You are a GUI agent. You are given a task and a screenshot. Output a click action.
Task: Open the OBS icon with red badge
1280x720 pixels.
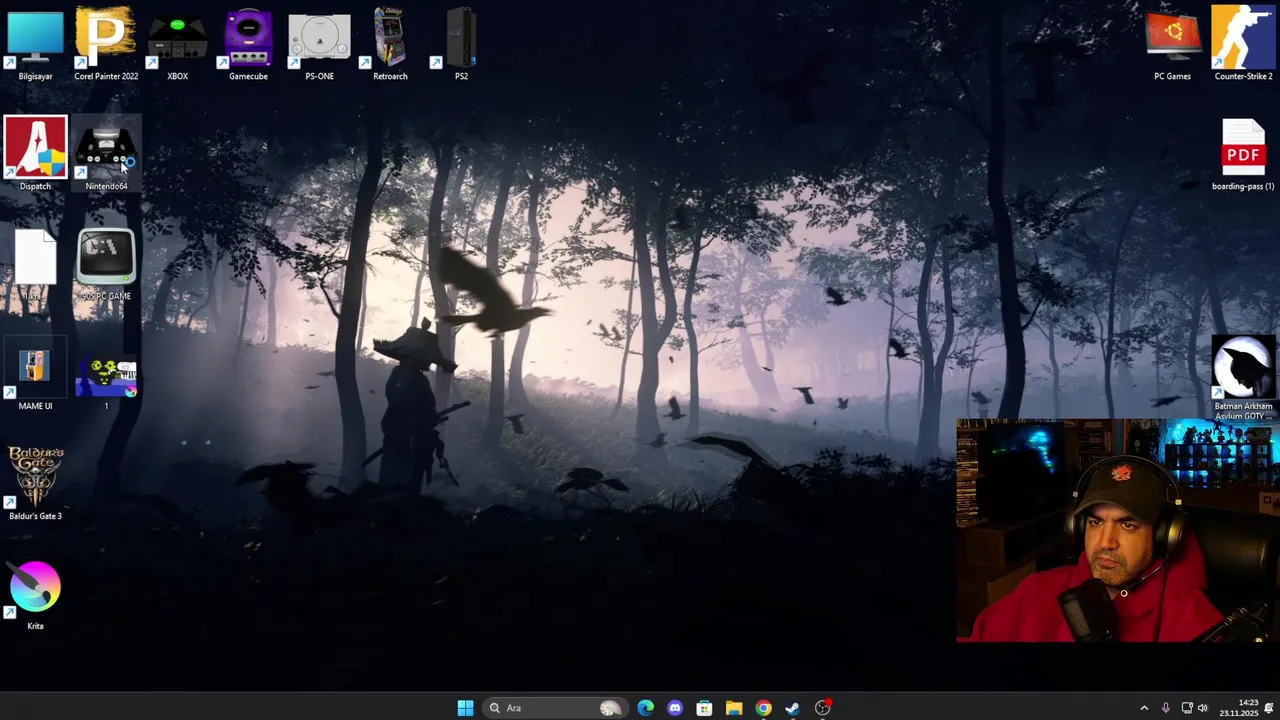click(x=823, y=708)
